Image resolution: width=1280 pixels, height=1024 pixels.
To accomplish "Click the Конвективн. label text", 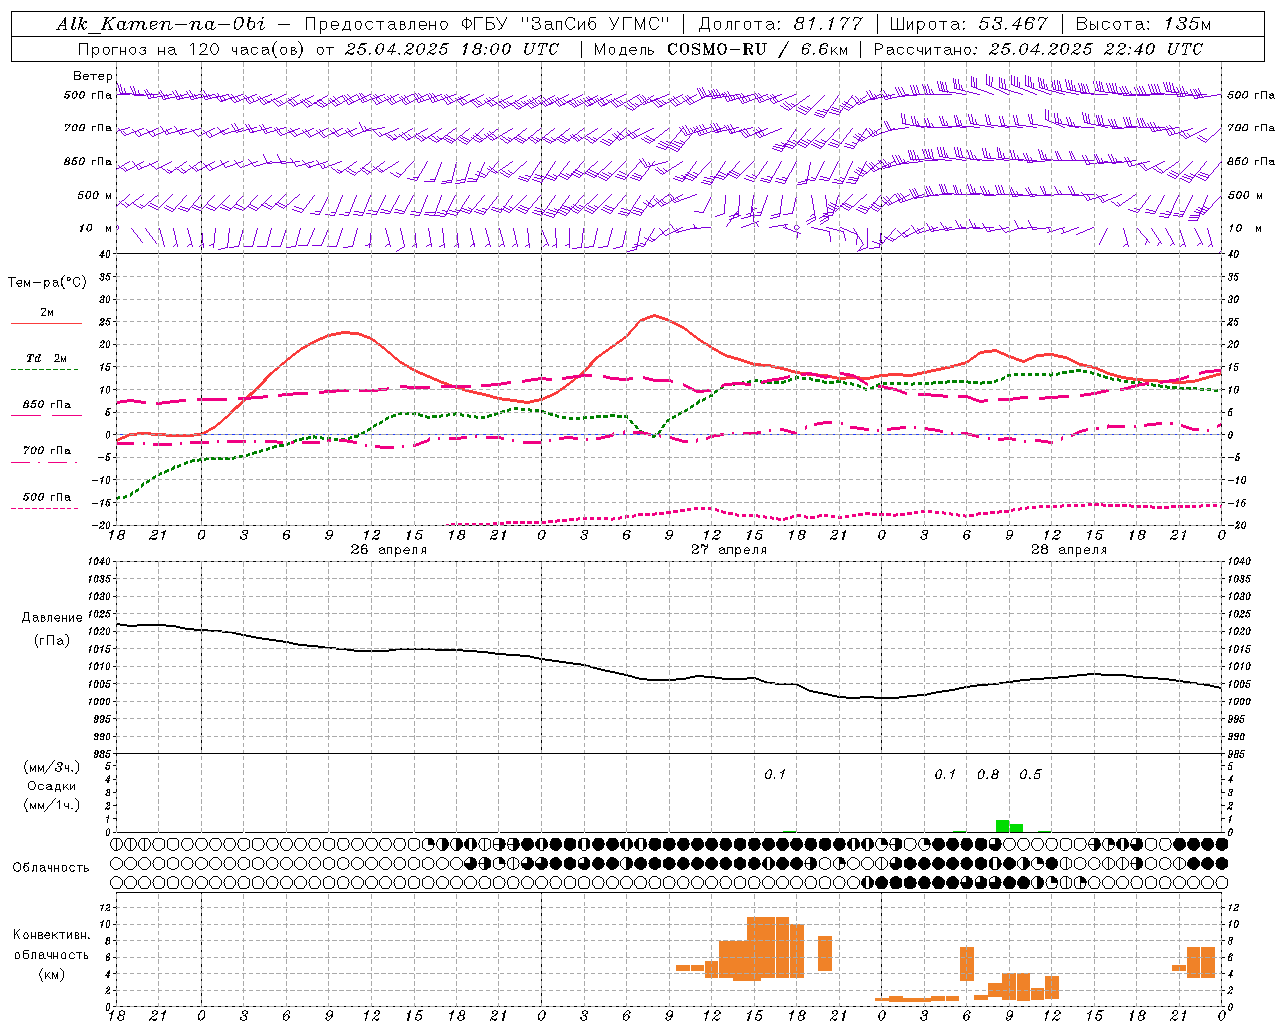I will pyautogui.click(x=51, y=935).
